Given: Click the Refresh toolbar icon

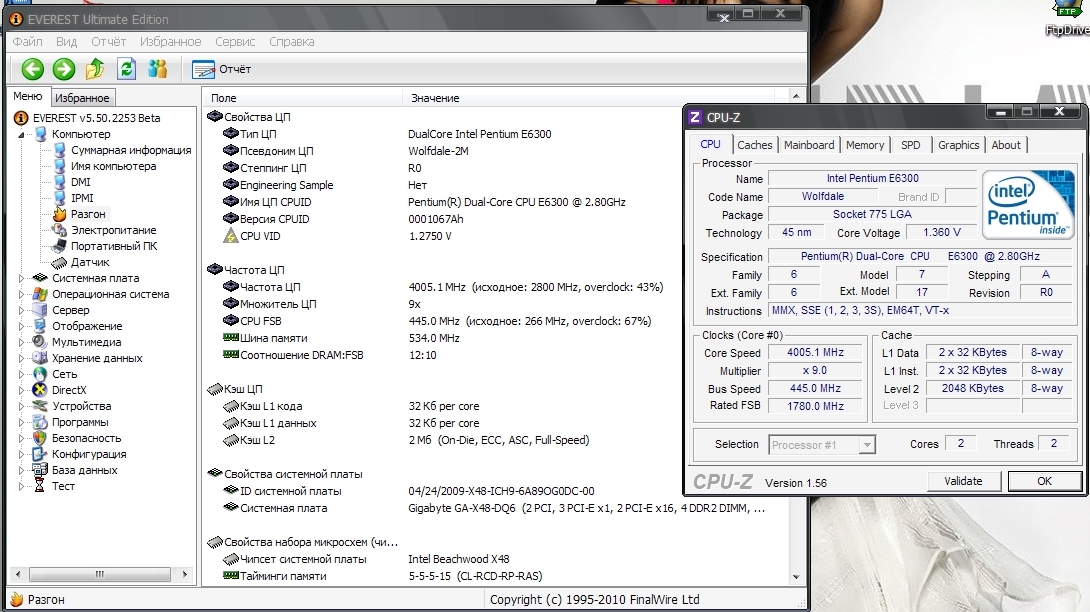Looking at the screenshot, I should pyautogui.click(x=127, y=69).
